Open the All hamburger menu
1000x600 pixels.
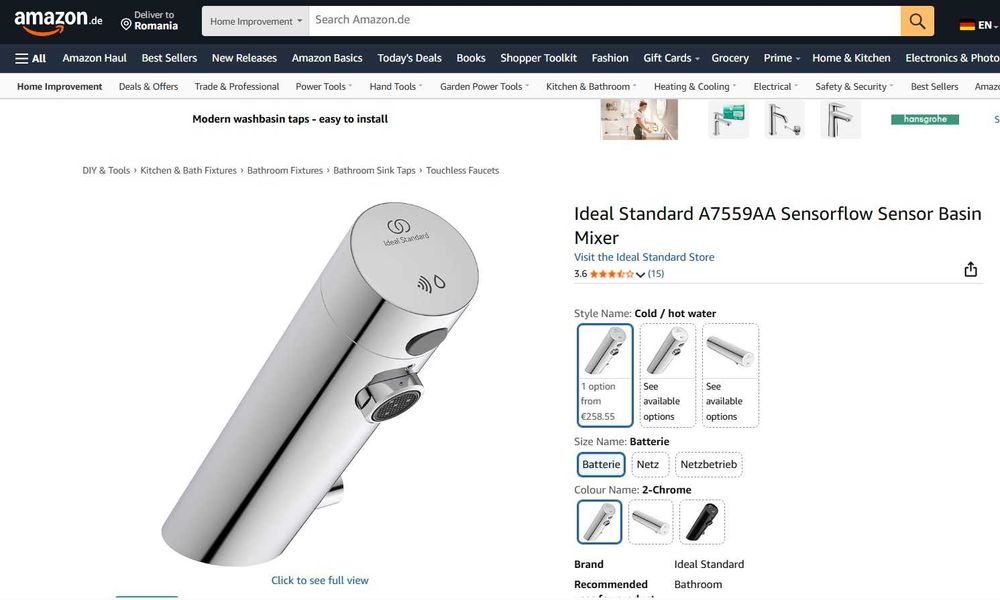coord(30,58)
